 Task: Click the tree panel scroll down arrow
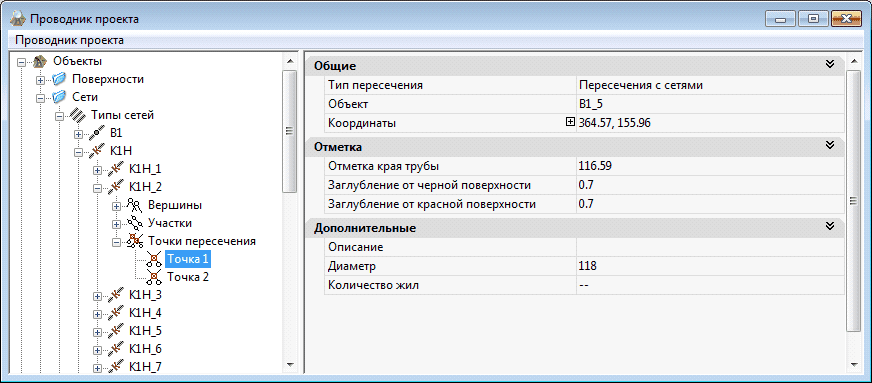[289, 365]
